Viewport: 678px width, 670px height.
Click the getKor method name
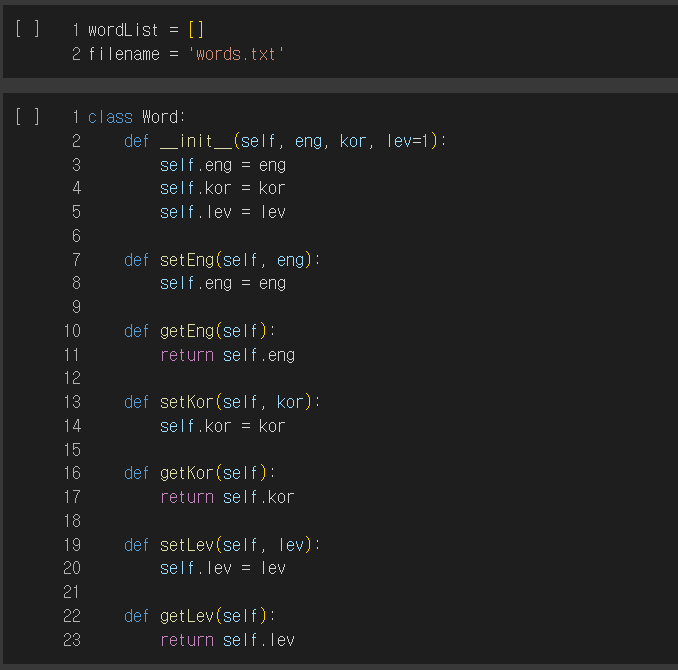187,473
